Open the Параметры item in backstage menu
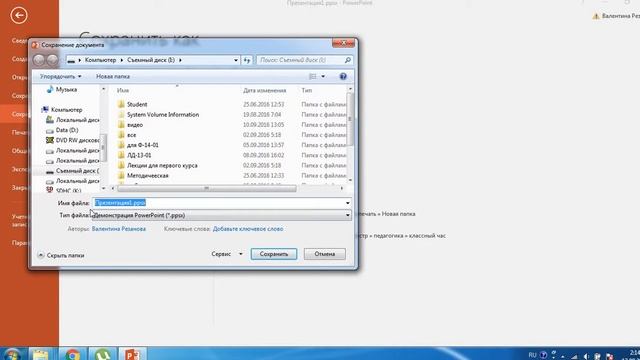The image size is (640, 360). [20, 242]
